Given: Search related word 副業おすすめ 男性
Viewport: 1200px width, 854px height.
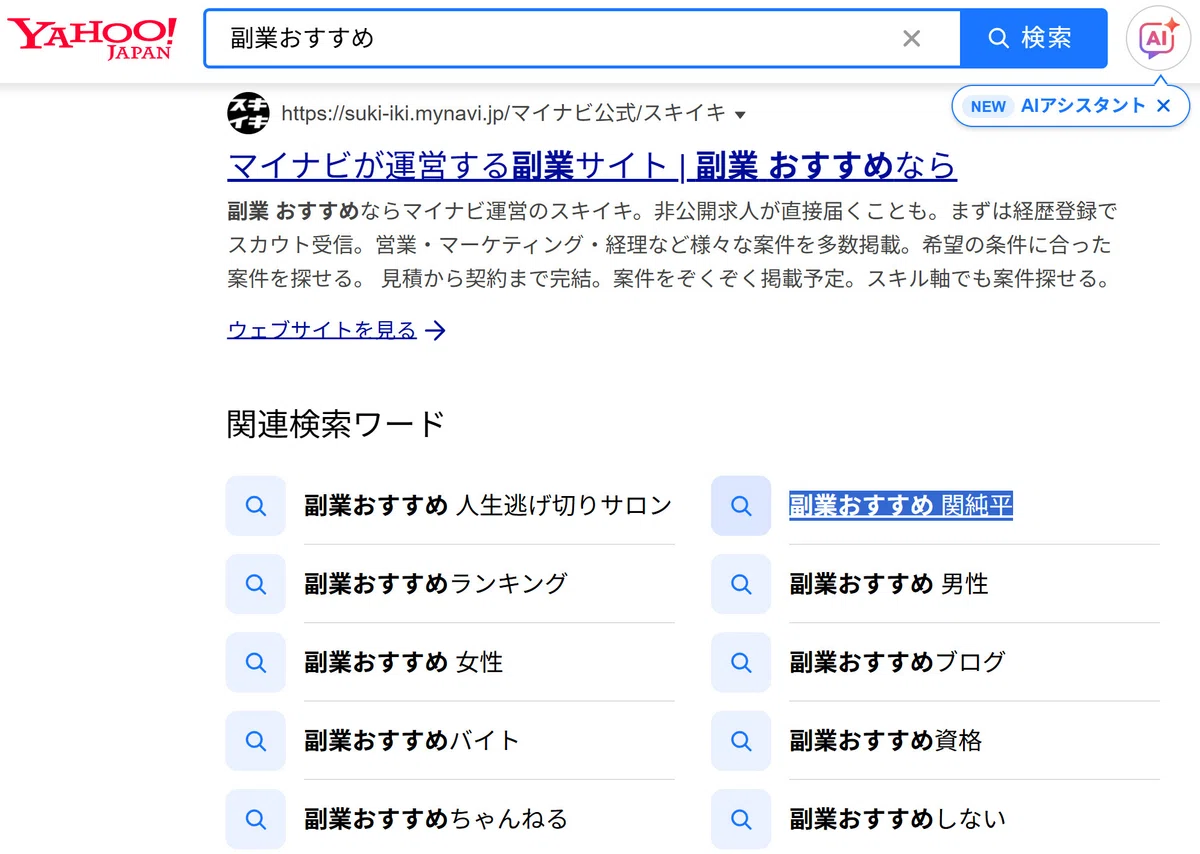Looking at the screenshot, I should point(889,584).
